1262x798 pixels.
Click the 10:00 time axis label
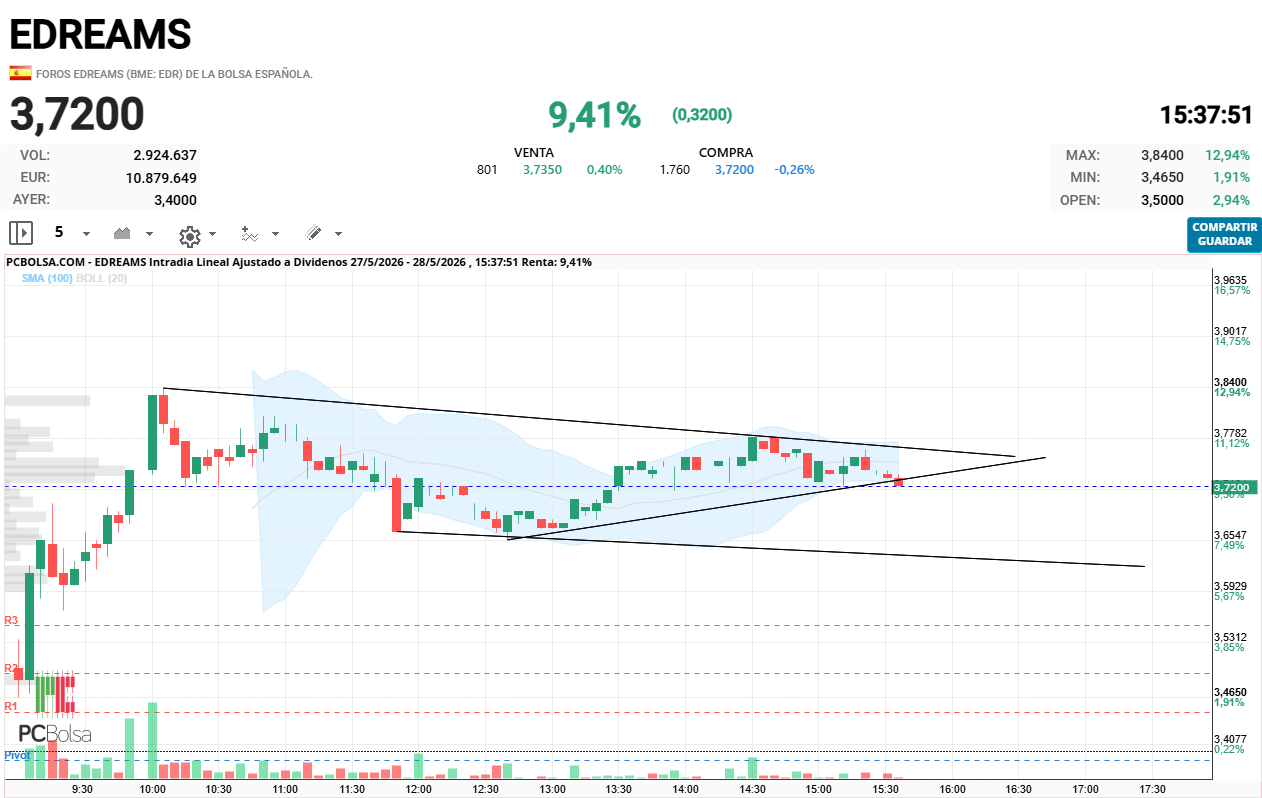(x=152, y=789)
